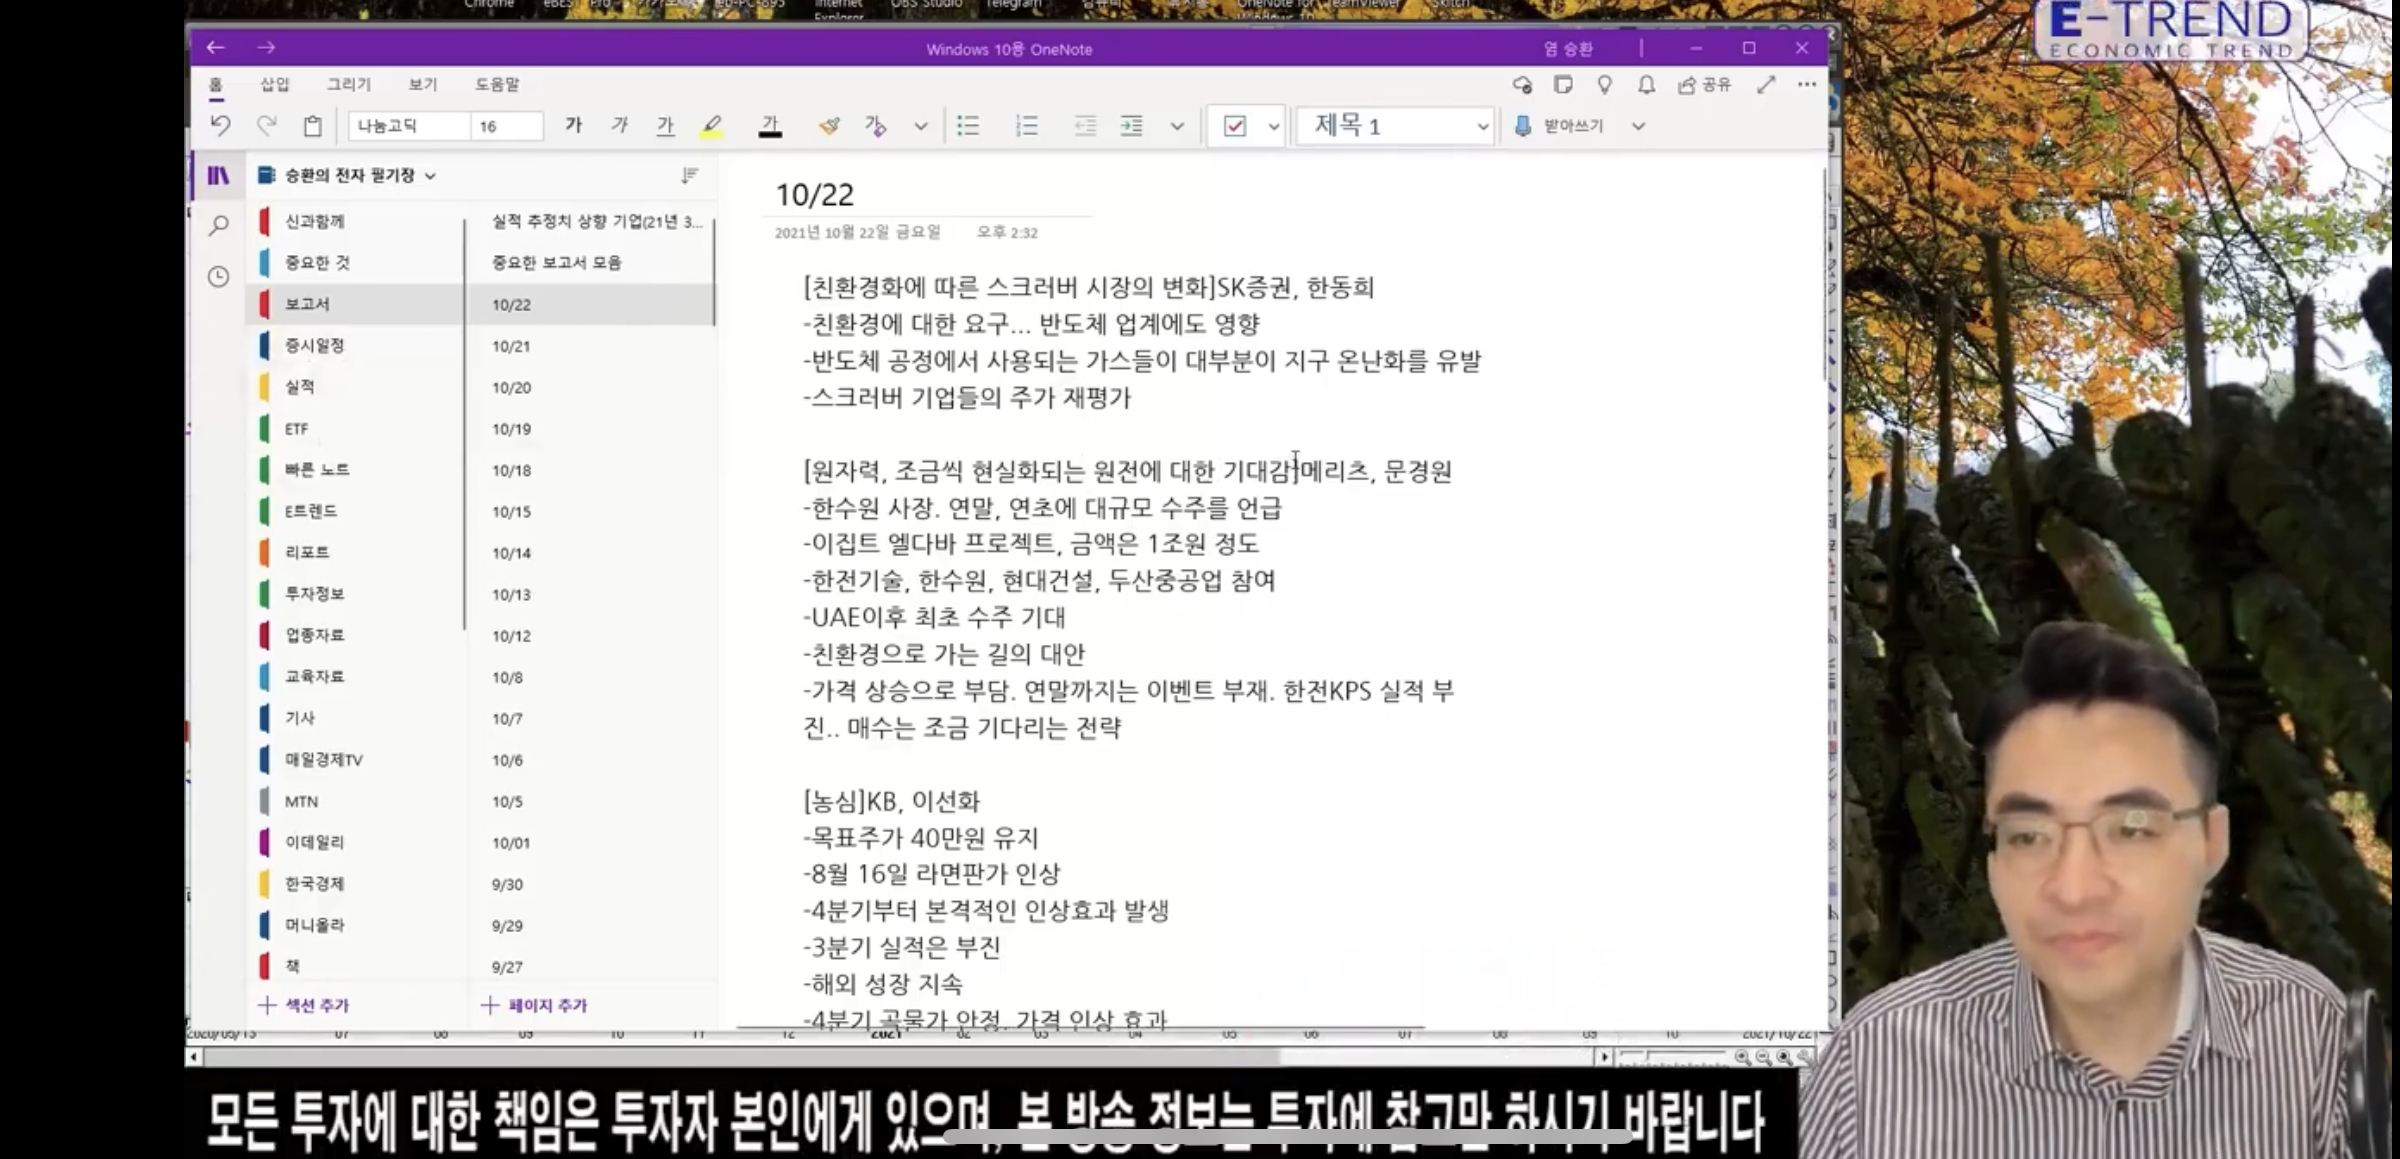Expand the 승환의 전자 필기장 notebook list
This screenshot has height=1159, width=2400.
click(x=348, y=176)
